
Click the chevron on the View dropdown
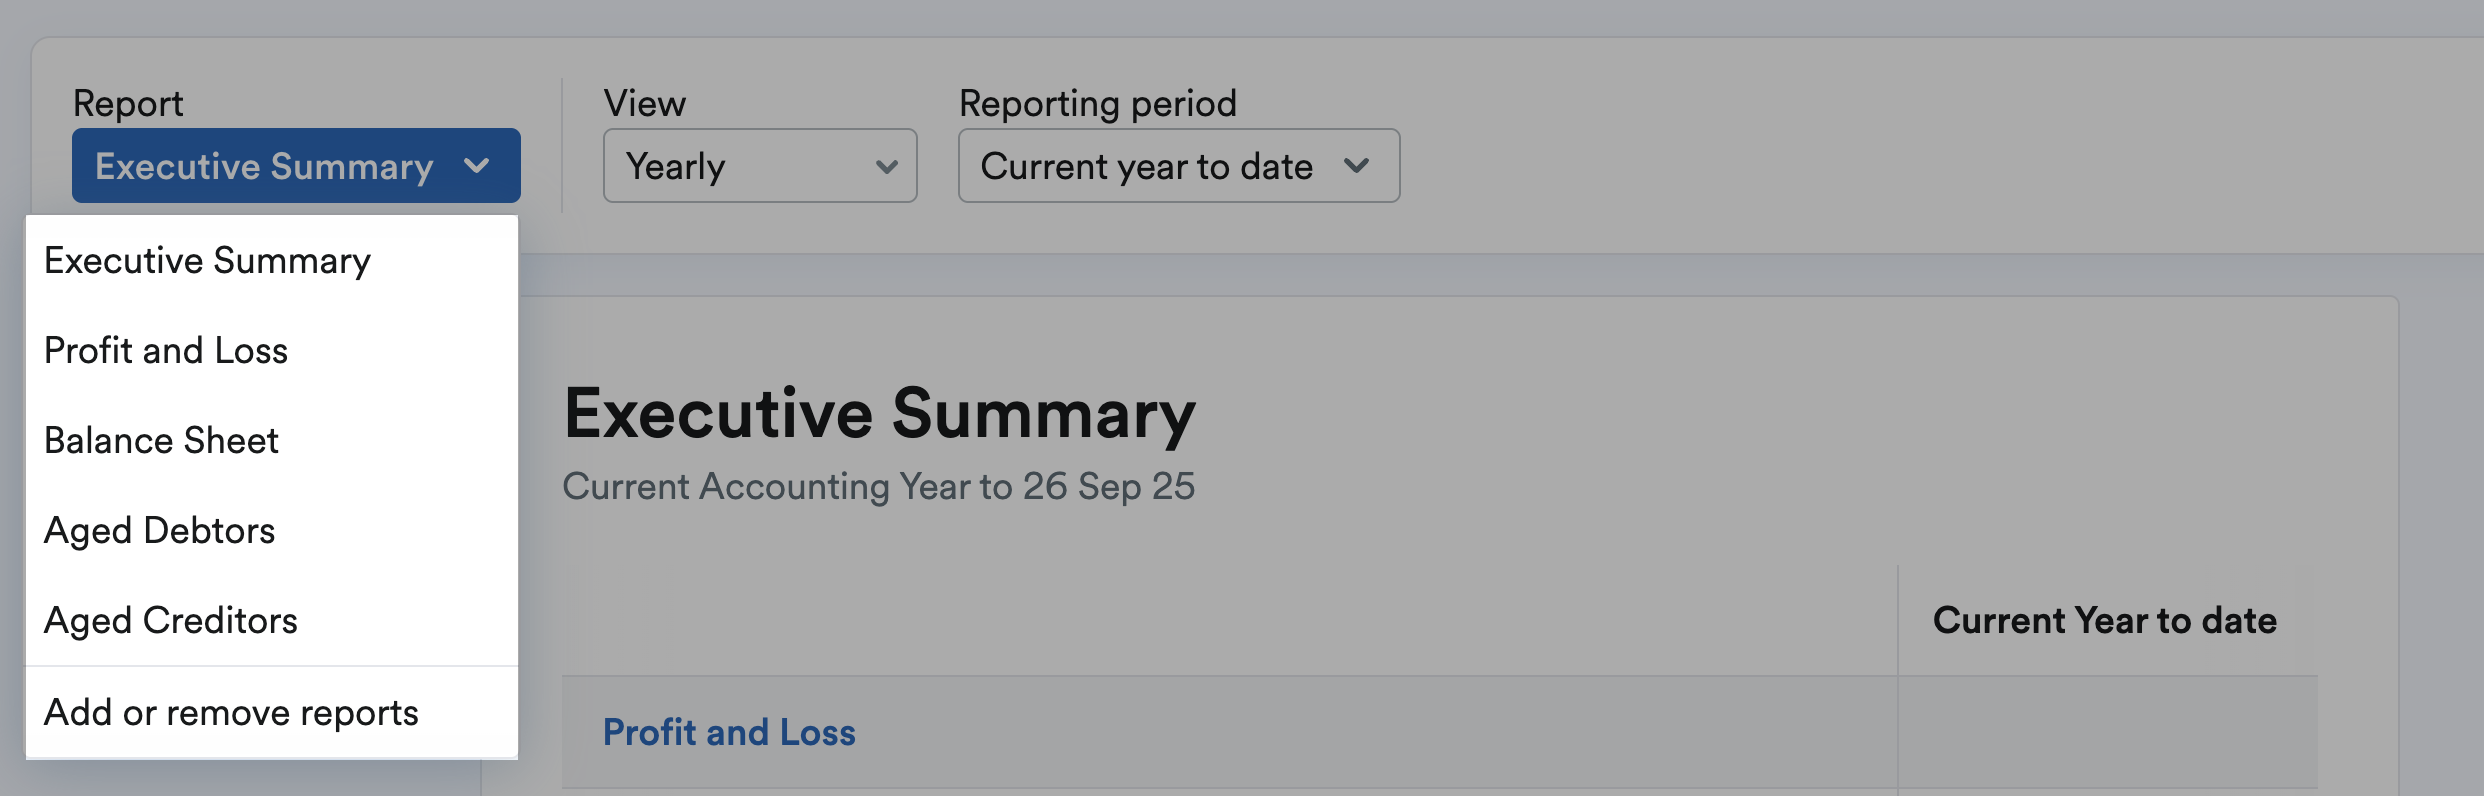point(884,167)
